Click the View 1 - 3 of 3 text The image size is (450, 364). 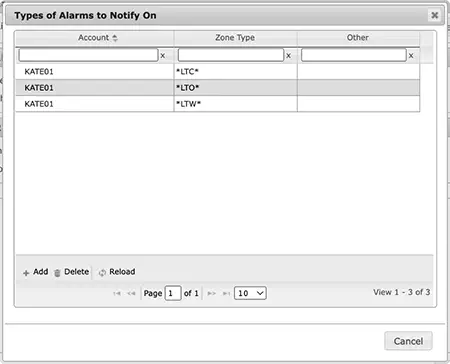click(x=401, y=292)
